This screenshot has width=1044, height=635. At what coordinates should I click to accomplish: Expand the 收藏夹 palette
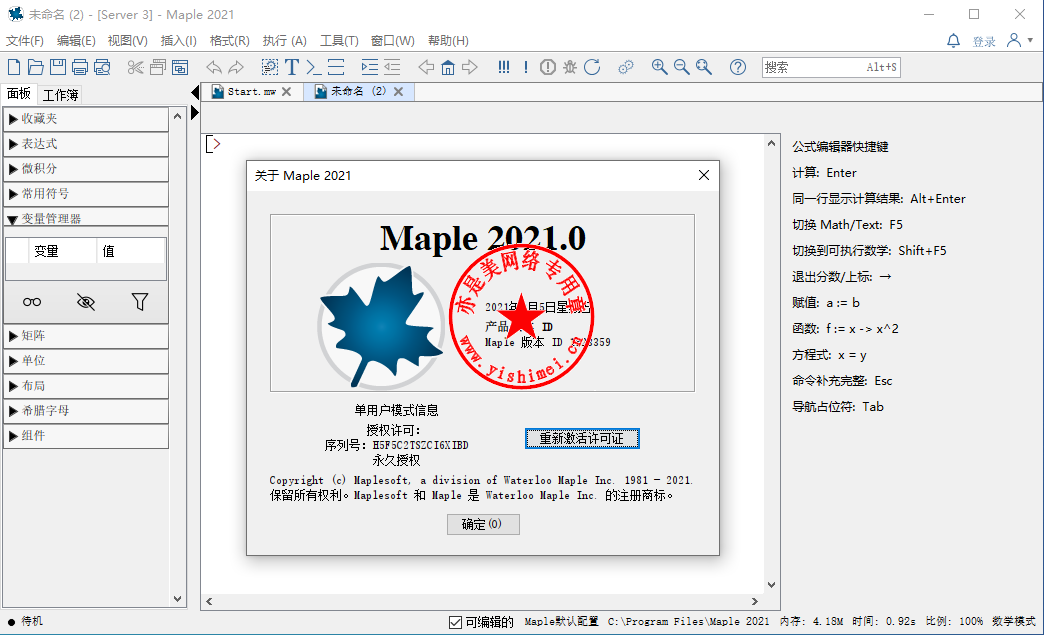point(86,119)
